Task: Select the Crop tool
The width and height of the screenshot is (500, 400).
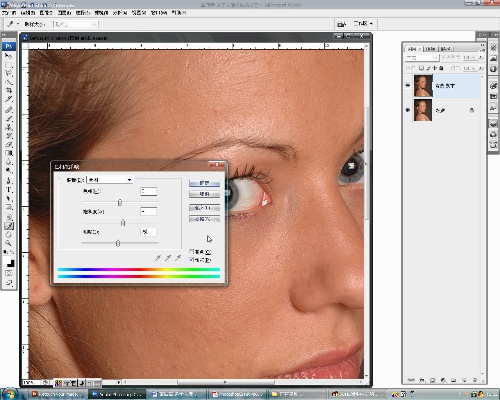Action: pos(9,90)
